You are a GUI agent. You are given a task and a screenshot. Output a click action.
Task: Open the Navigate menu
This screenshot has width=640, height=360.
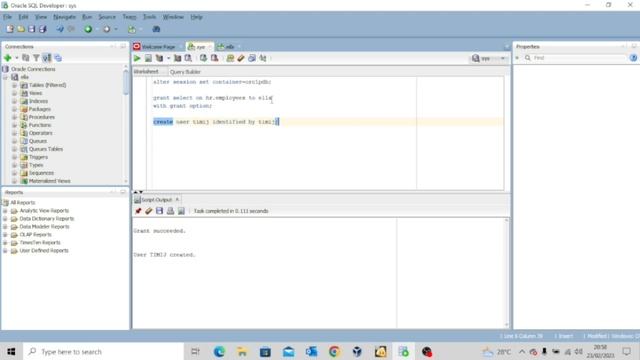[x=64, y=17]
